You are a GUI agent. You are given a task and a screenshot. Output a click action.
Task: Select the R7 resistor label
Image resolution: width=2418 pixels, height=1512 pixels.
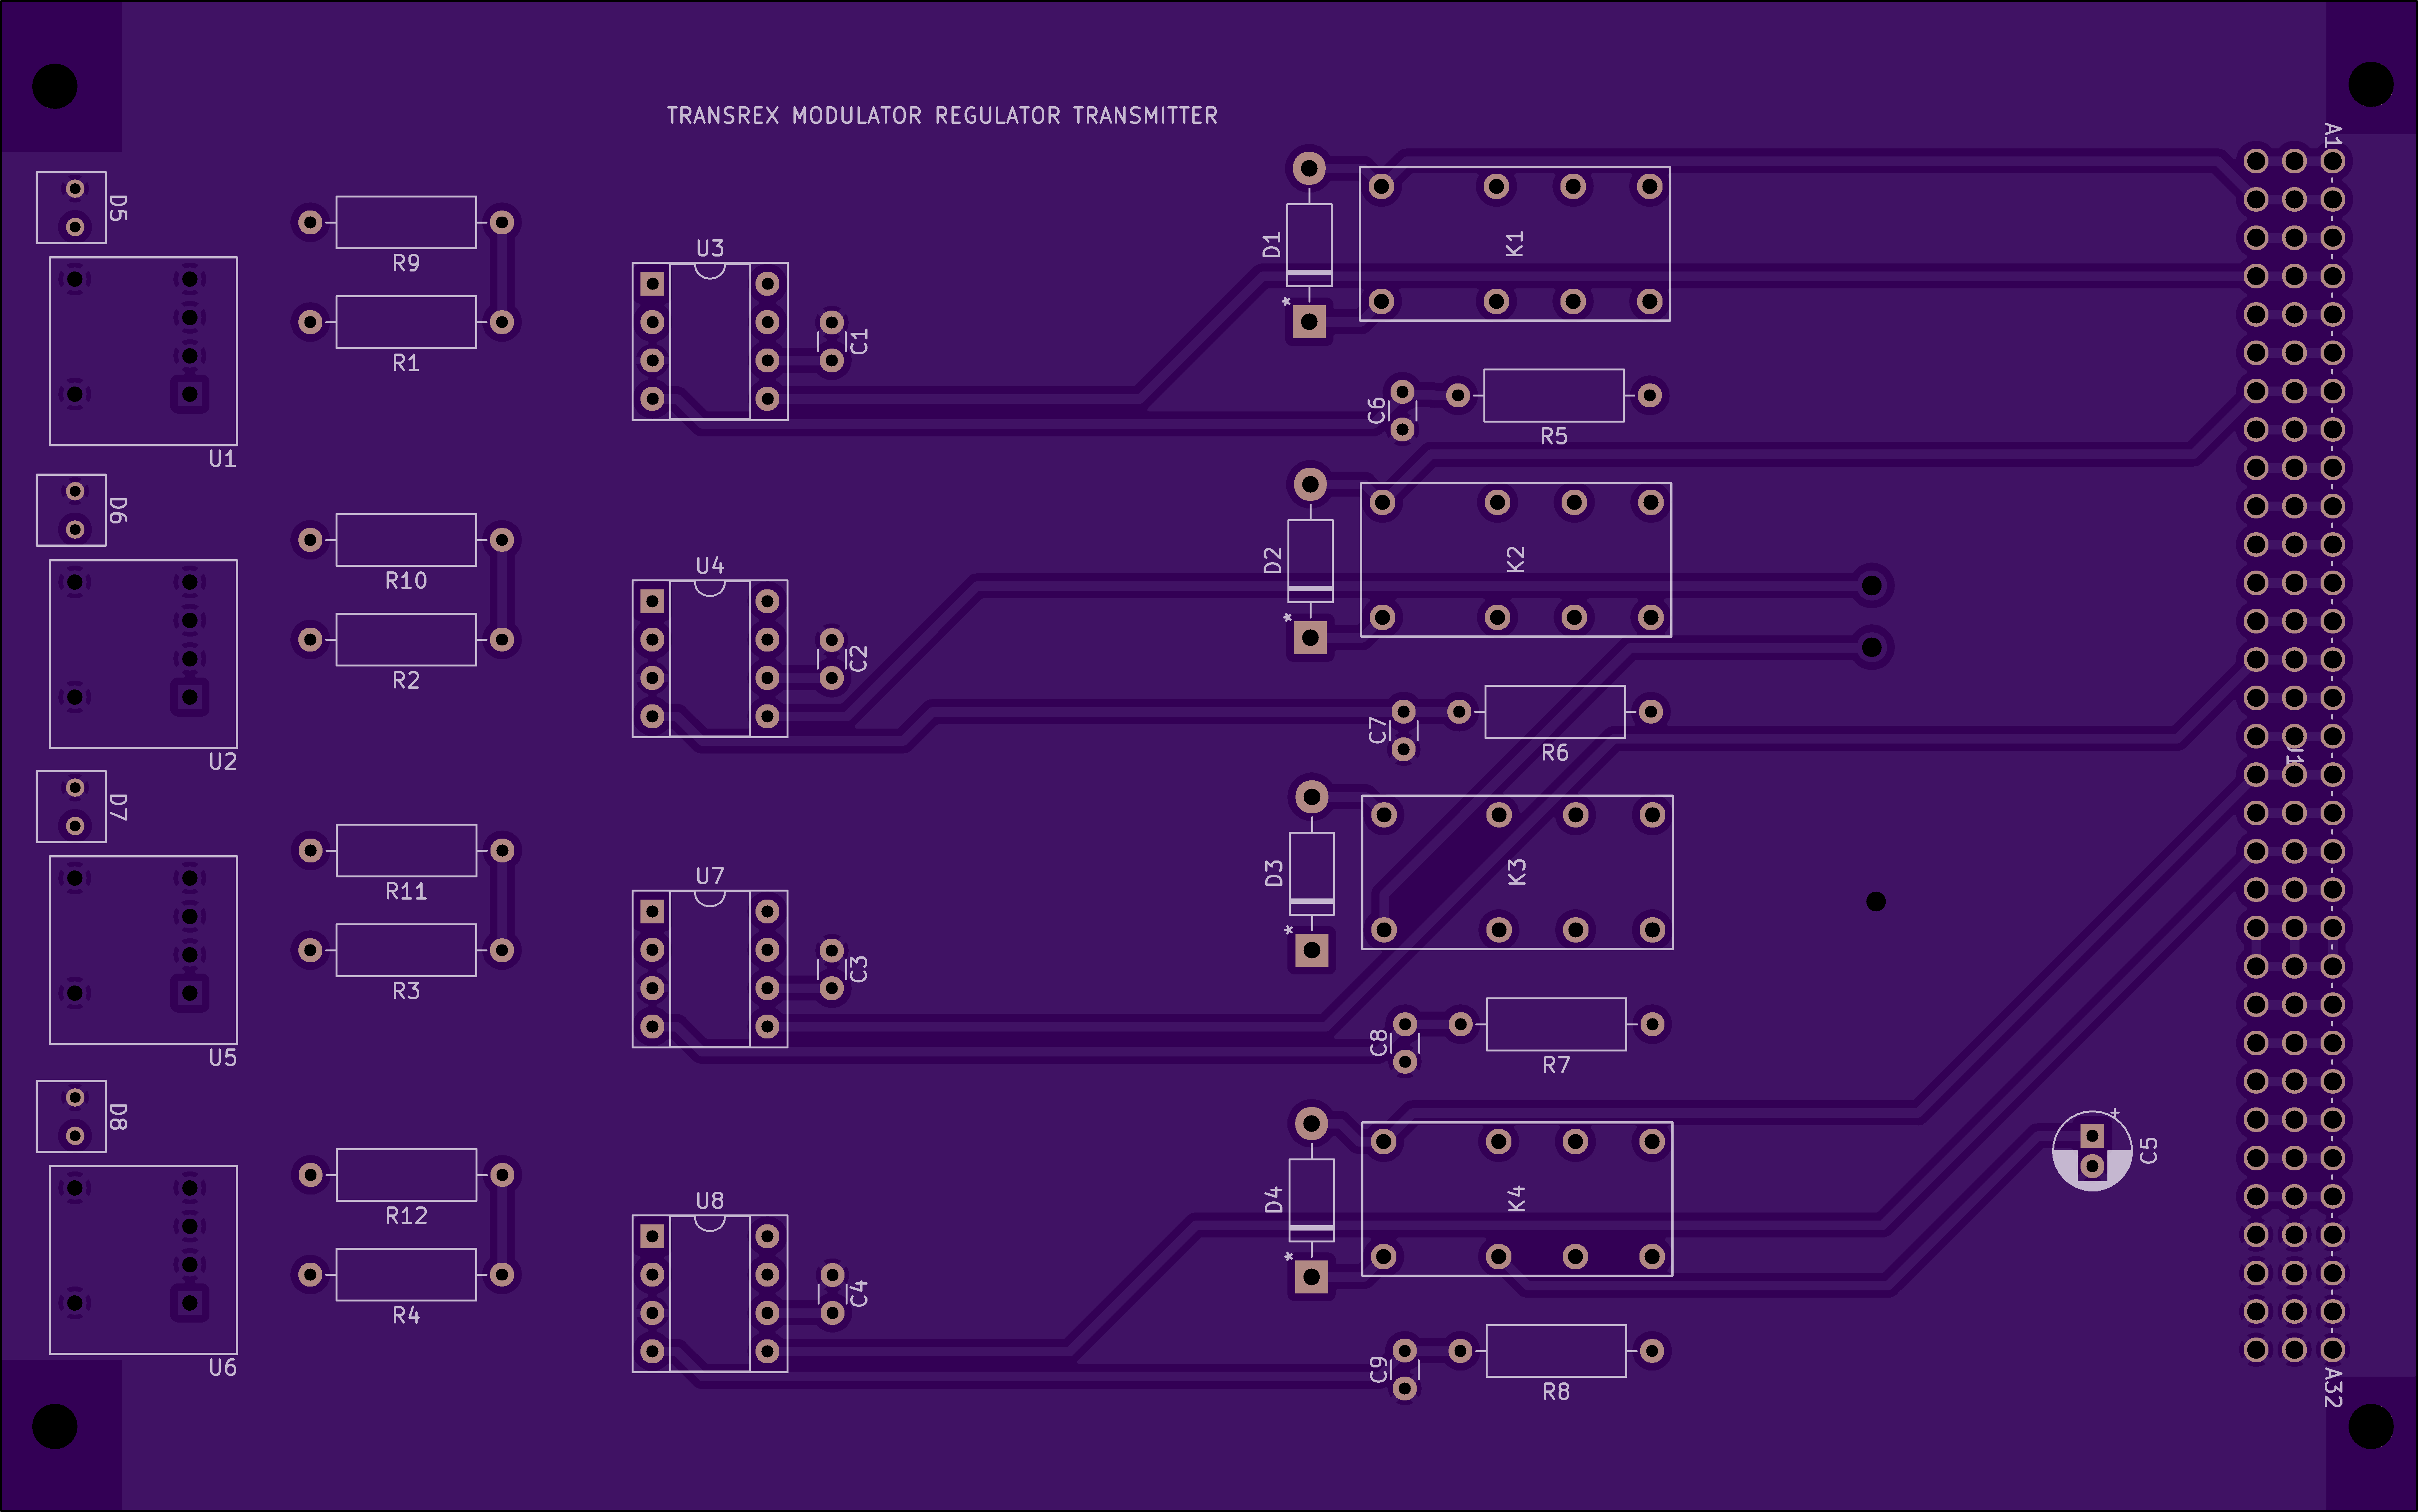click(x=1556, y=1065)
